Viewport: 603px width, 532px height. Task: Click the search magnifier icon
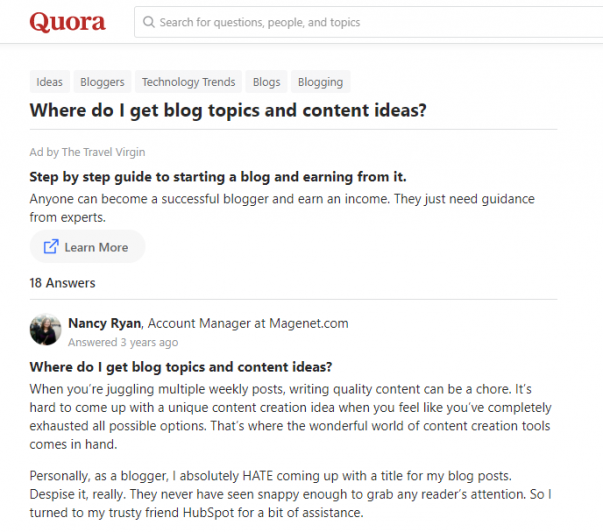[x=149, y=22]
